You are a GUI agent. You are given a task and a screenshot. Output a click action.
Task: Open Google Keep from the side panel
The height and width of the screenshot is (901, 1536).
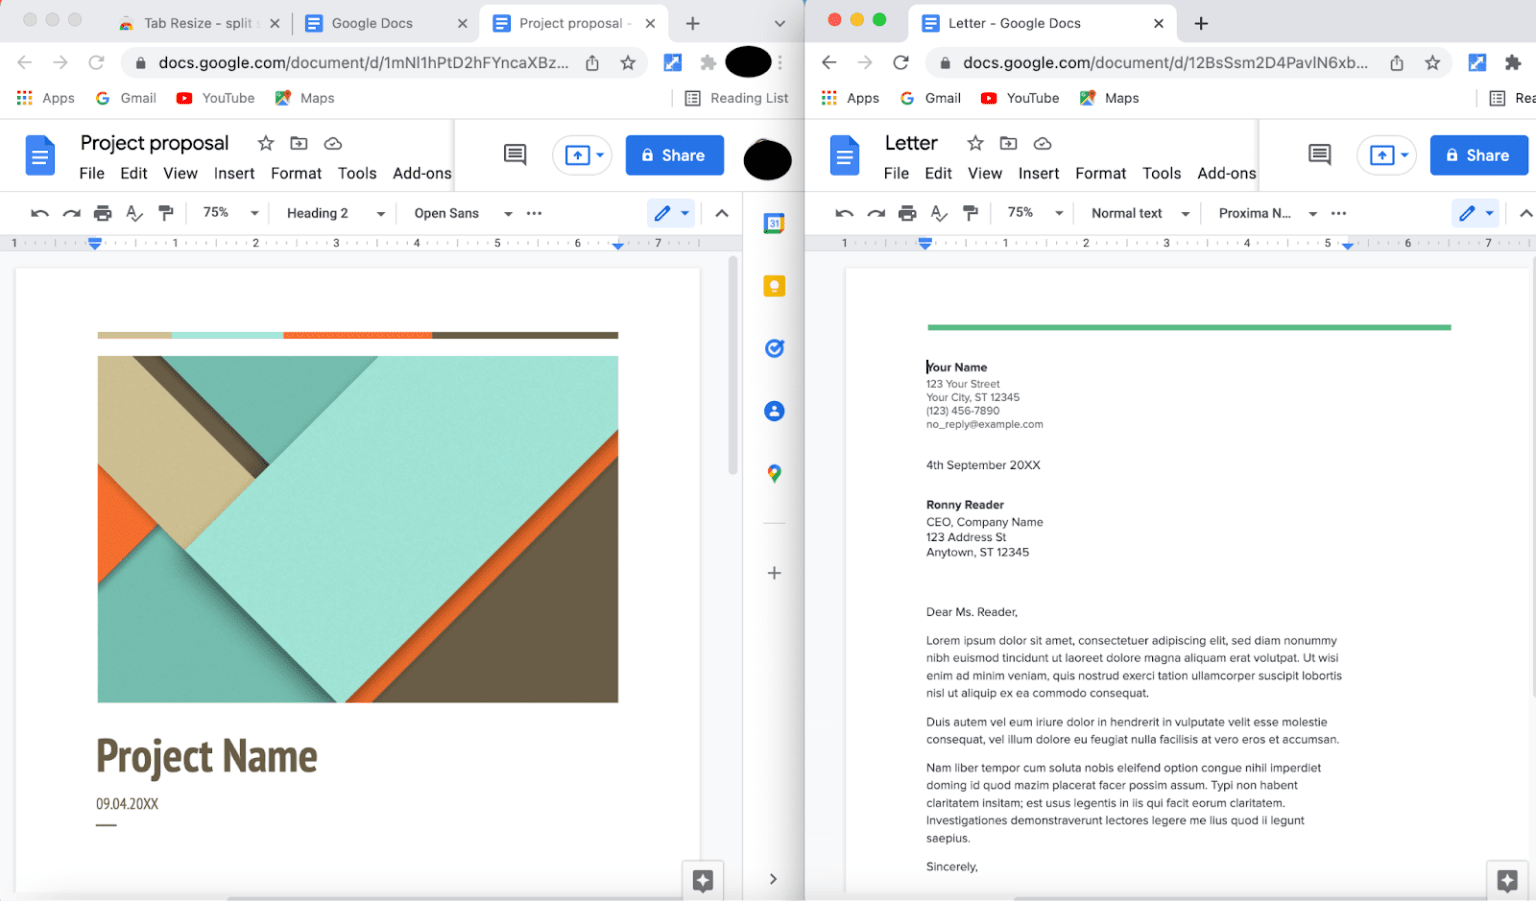pyautogui.click(x=774, y=287)
